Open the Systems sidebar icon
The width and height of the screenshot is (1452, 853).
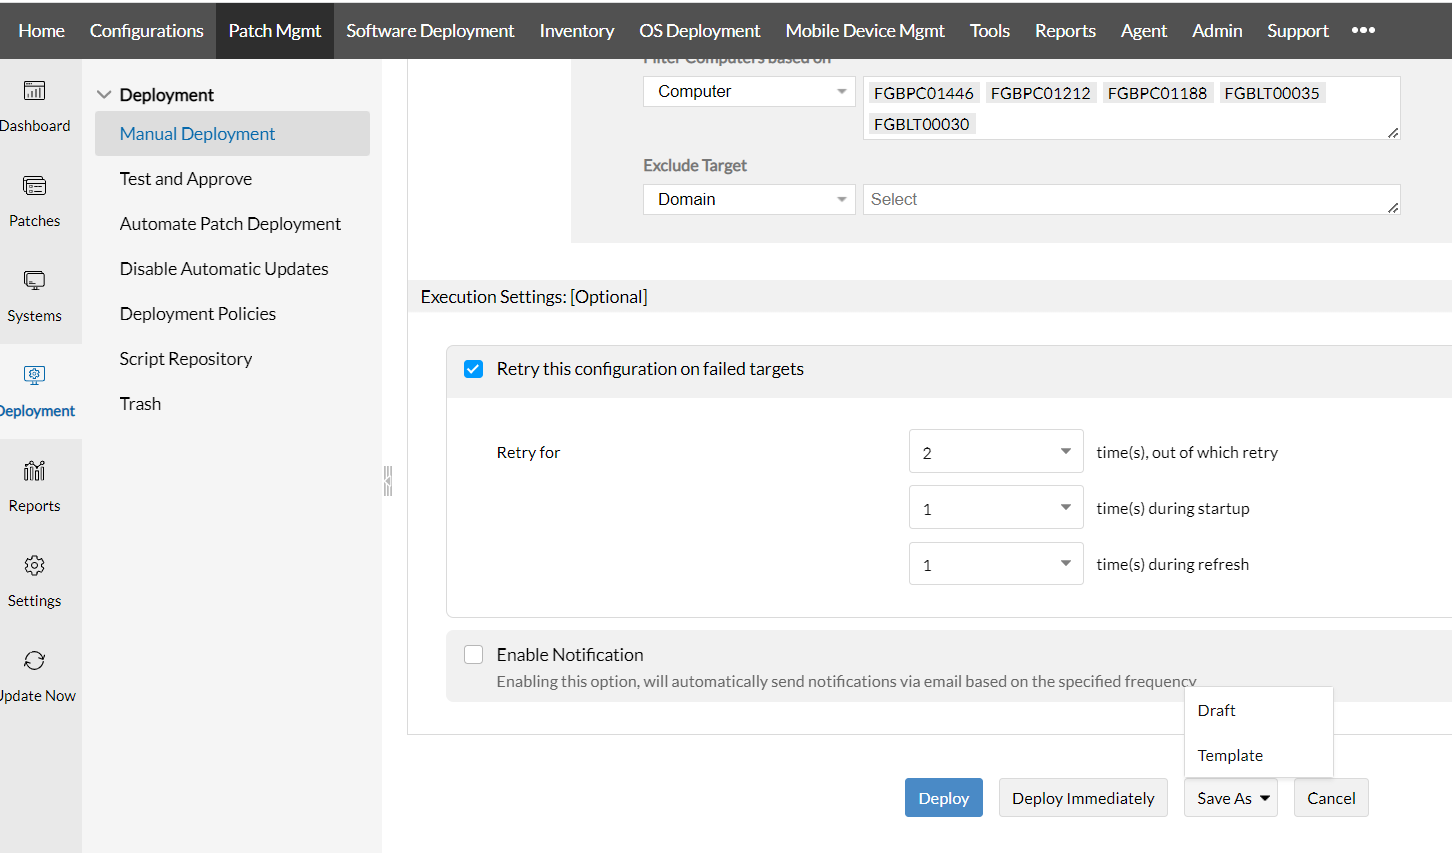34,281
